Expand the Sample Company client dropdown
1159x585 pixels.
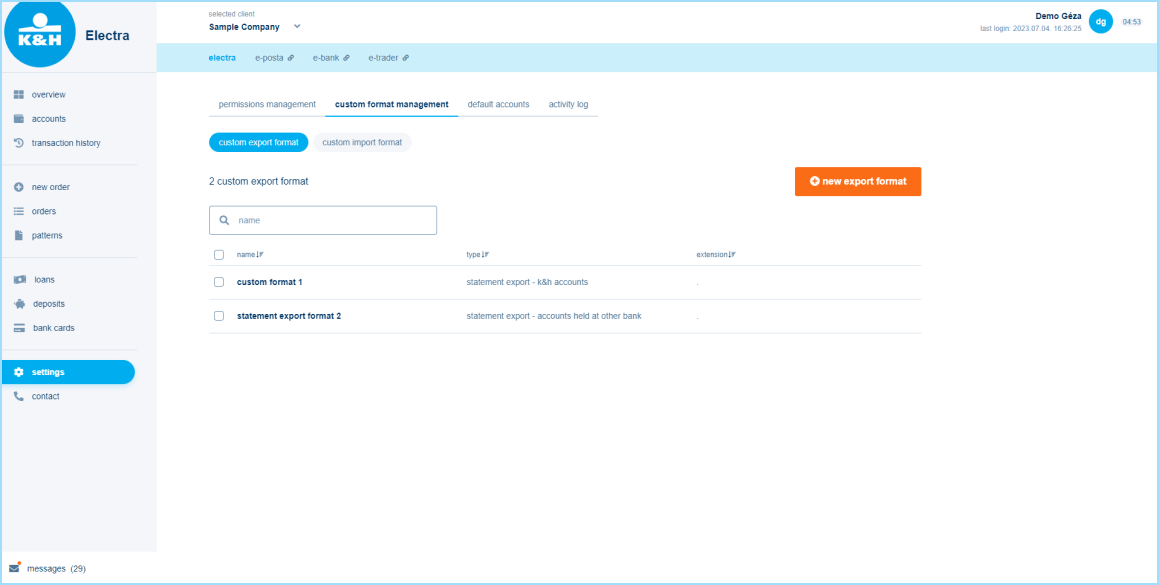pos(297,27)
